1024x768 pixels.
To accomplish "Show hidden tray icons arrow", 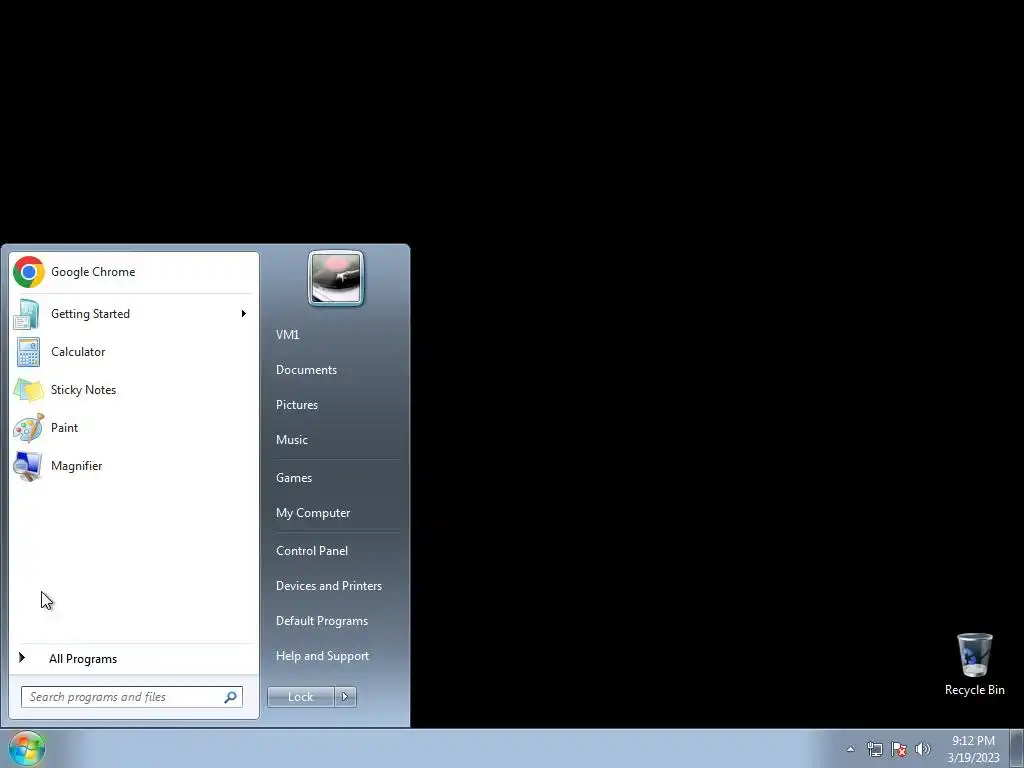I will click(850, 749).
